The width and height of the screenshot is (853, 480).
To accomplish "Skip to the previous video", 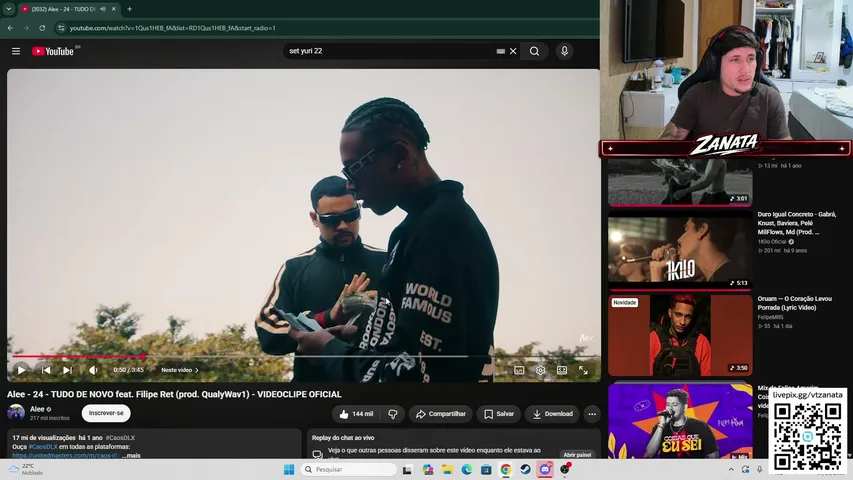I will pos(46,370).
